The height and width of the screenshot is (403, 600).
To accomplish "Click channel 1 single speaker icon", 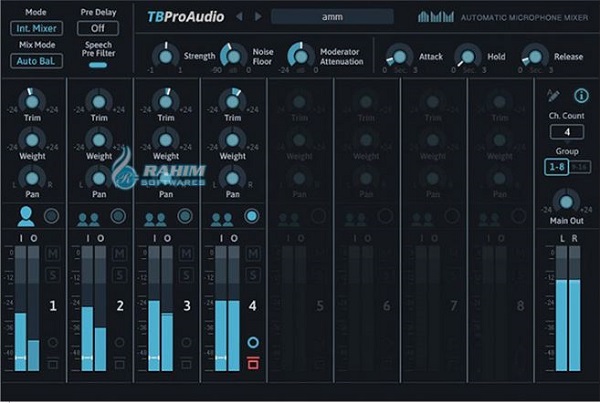I will coord(26,217).
